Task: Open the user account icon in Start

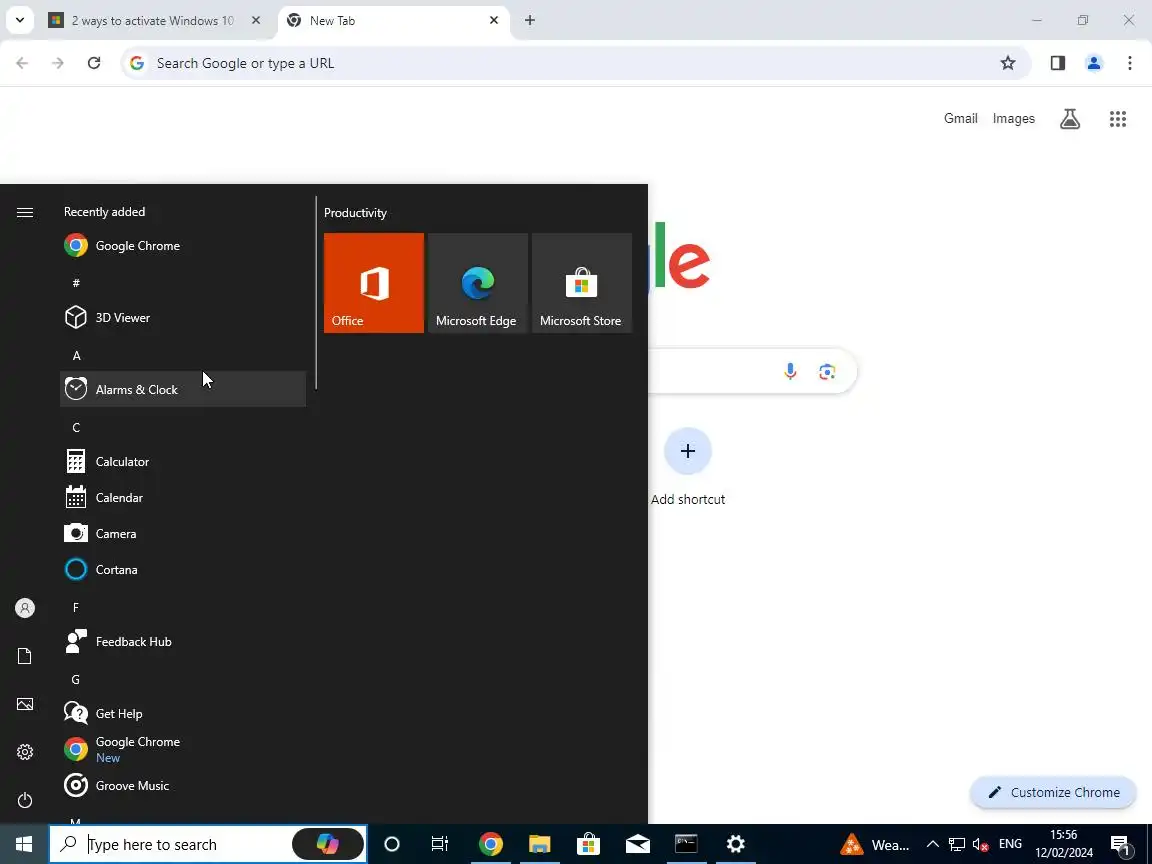Action: [25, 608]
